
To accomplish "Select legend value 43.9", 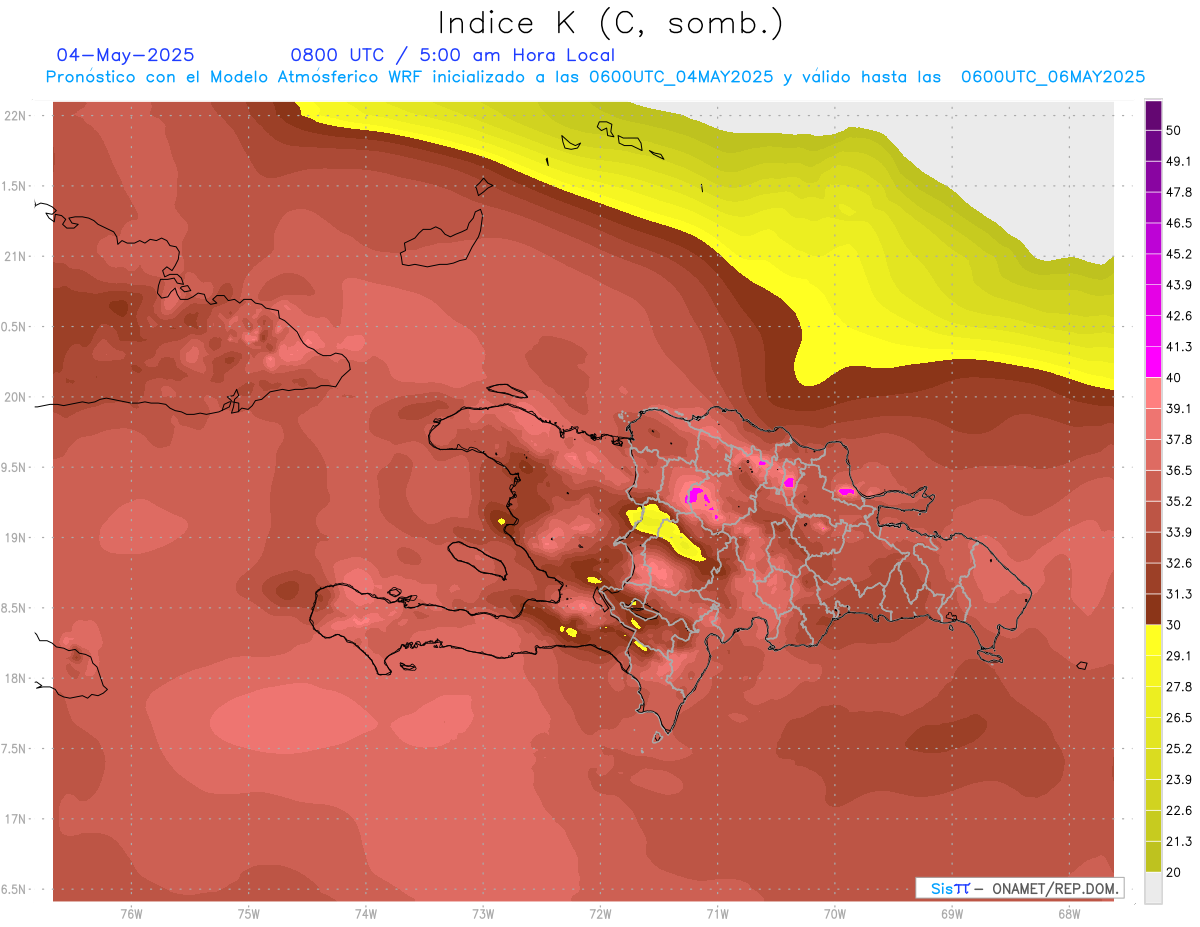I will (x=1179, y=285).
